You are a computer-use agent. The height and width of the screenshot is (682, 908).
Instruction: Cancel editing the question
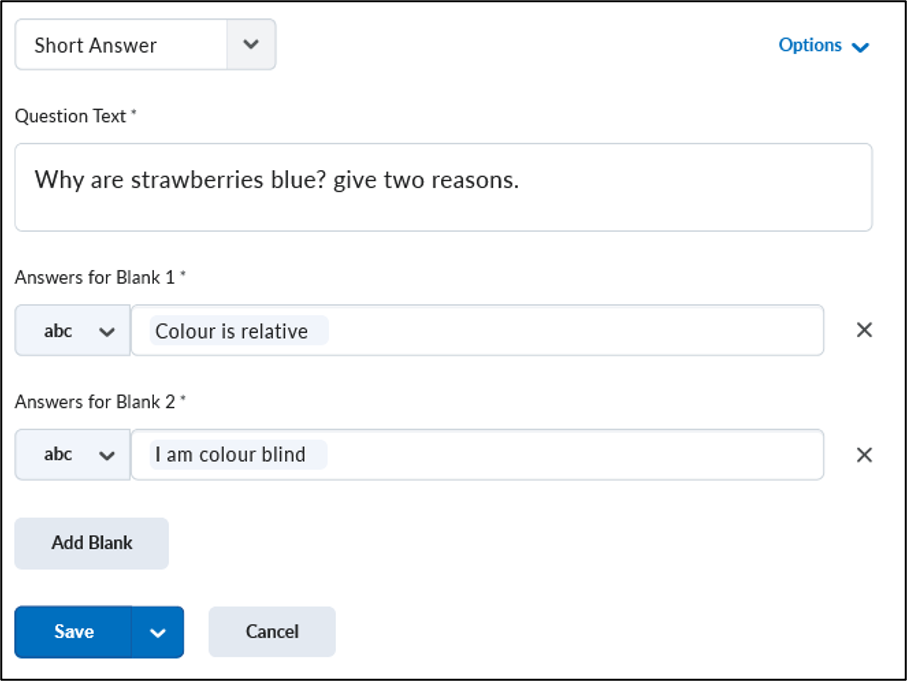pyautogui.click(x=272, y=632)
